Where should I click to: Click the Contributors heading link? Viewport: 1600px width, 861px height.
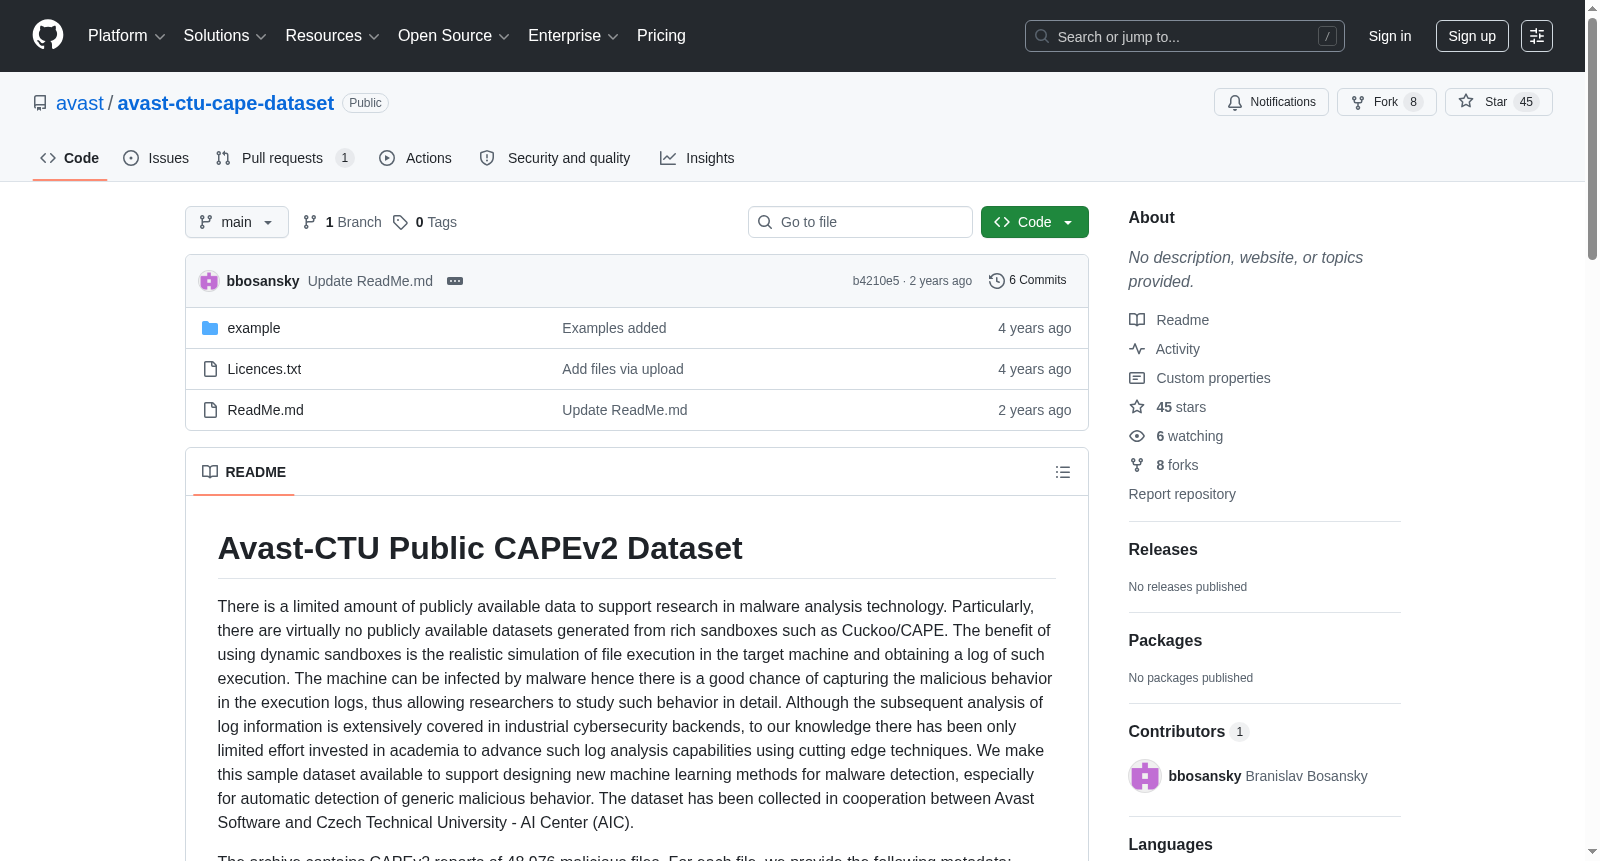[x=1189, y=732]
